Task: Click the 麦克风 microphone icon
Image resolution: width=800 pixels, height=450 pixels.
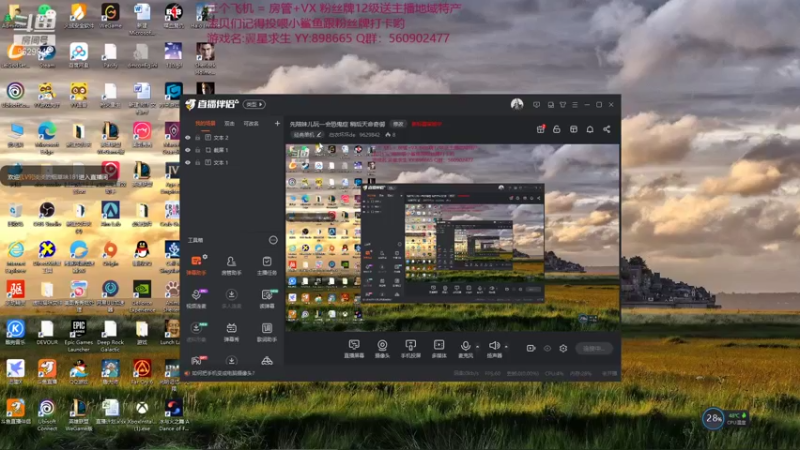Action: point(465,348)
